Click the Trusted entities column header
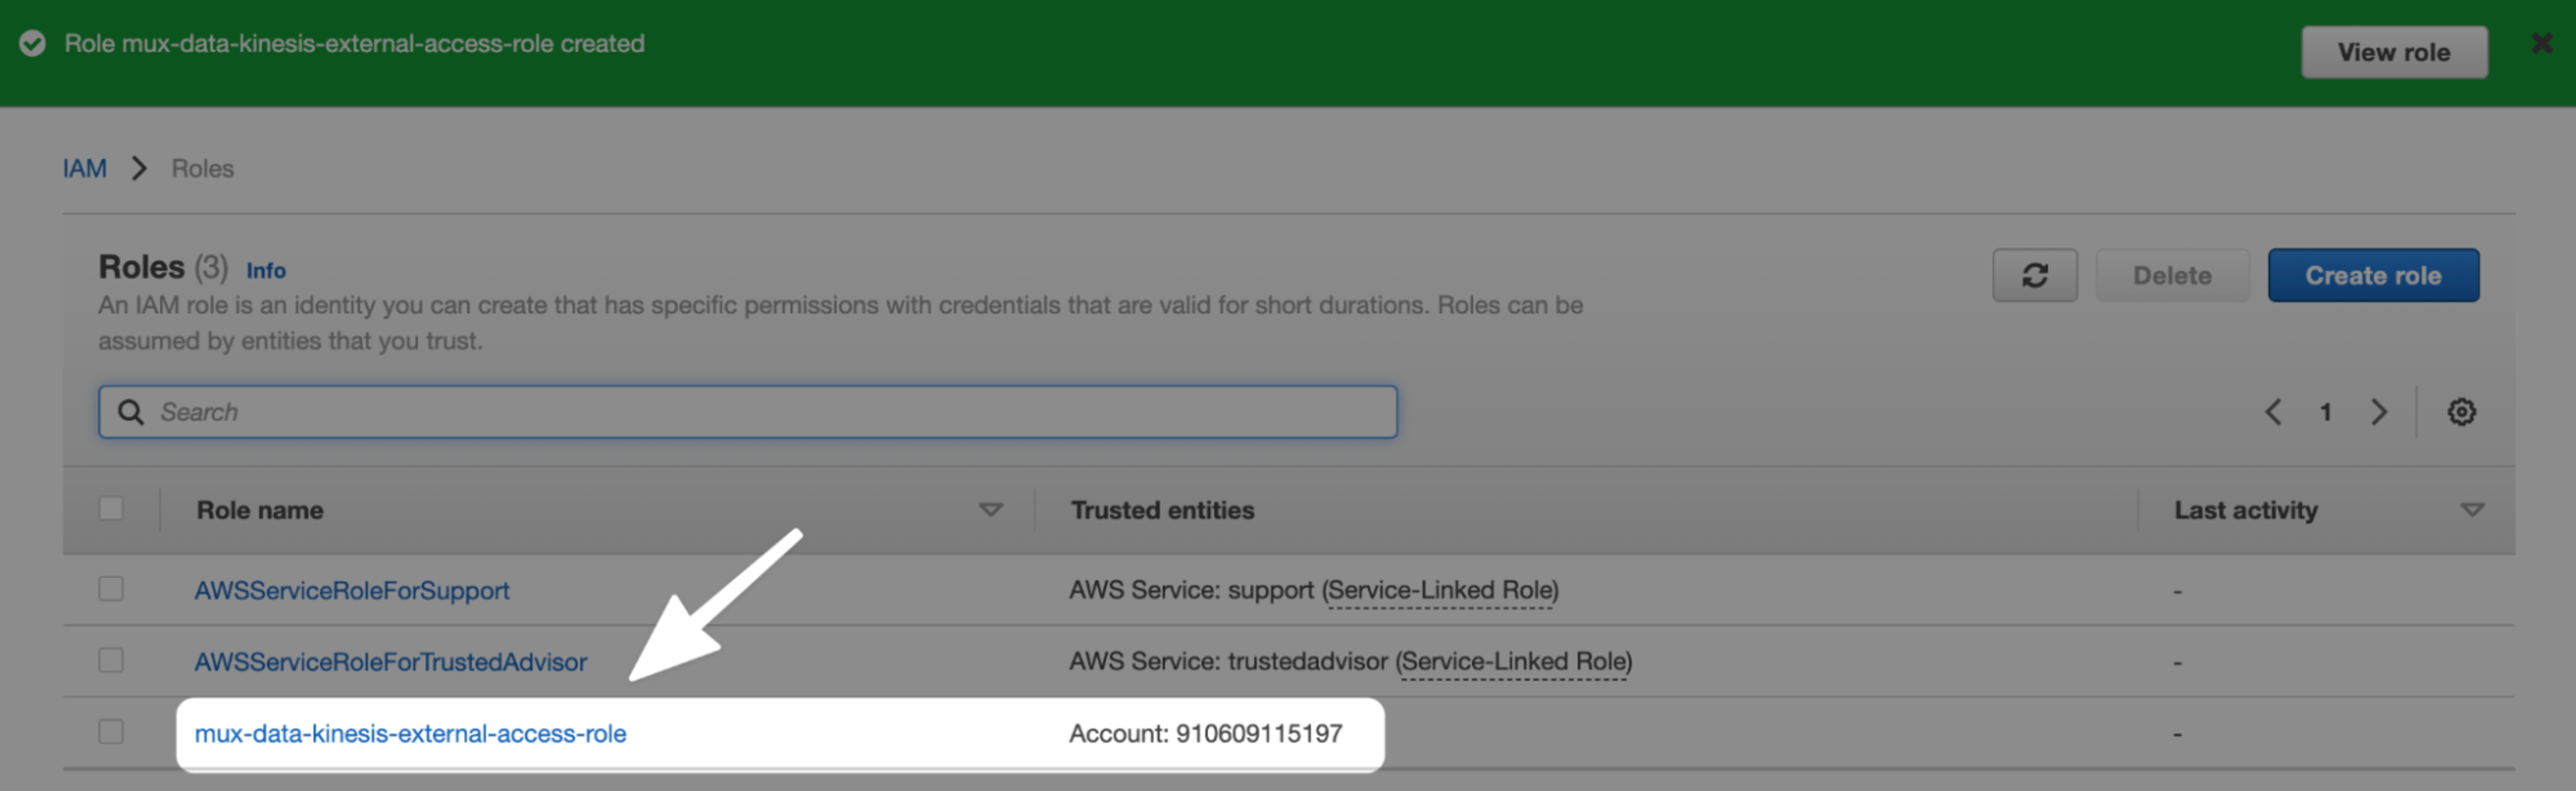This screenshot has width=2576, height=791. click(1162, 510)
